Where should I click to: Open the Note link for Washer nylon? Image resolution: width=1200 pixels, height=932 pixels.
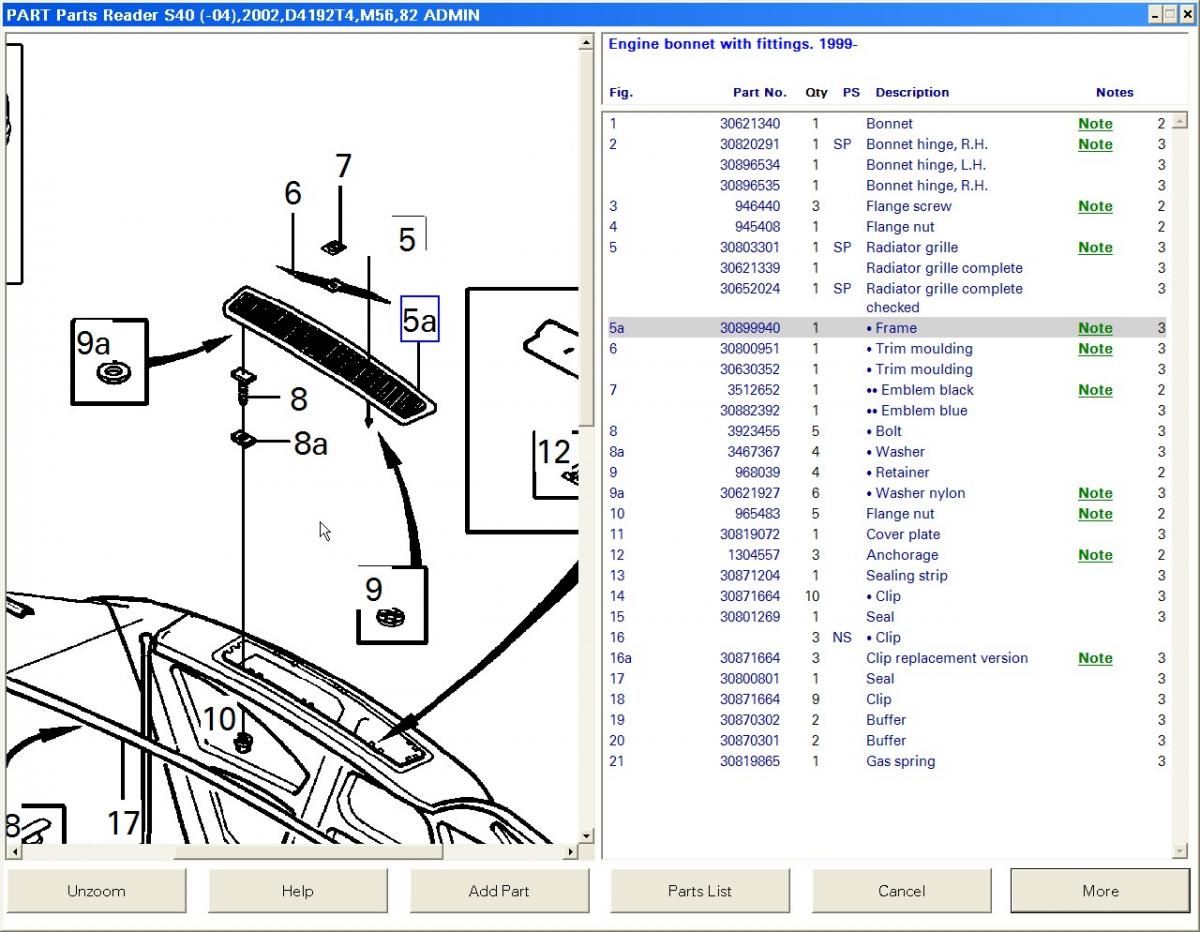pyautogui.click(x=1095, y=493)
